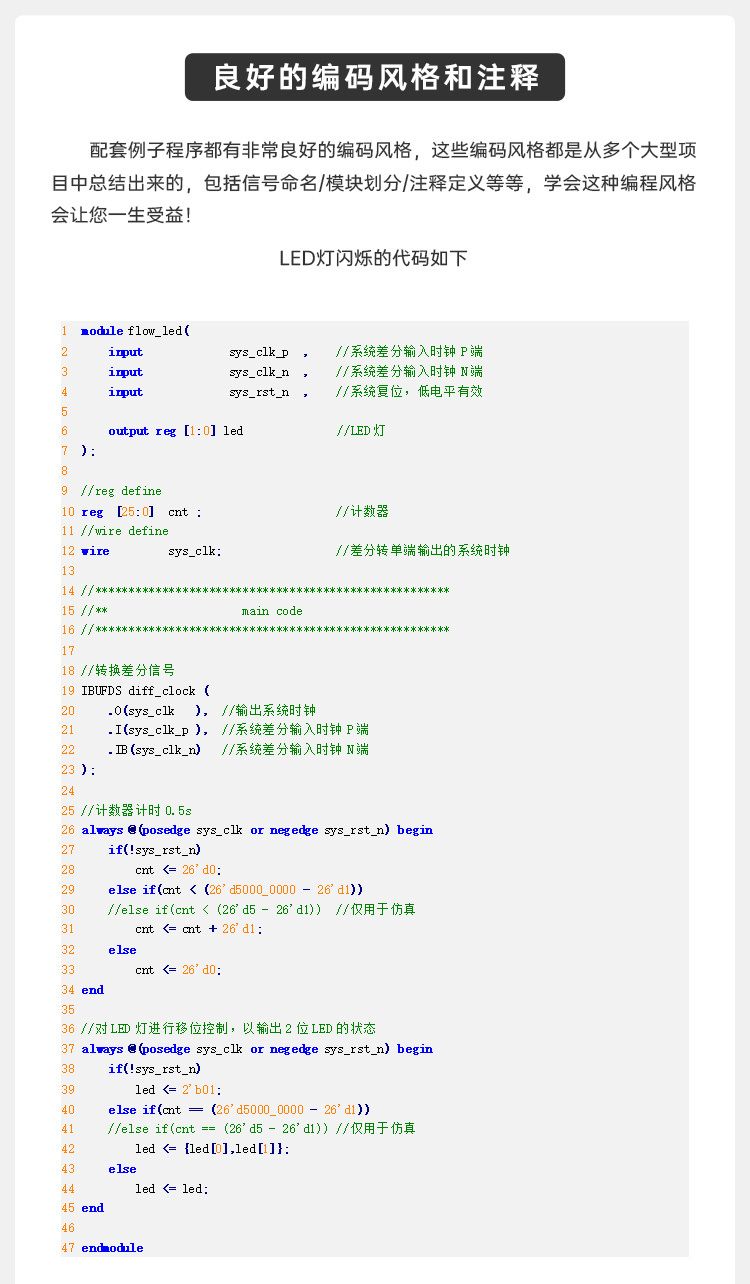The image size is (750, 1284).
Task: Click the comment //LED灯
Action: coord(360,431)
